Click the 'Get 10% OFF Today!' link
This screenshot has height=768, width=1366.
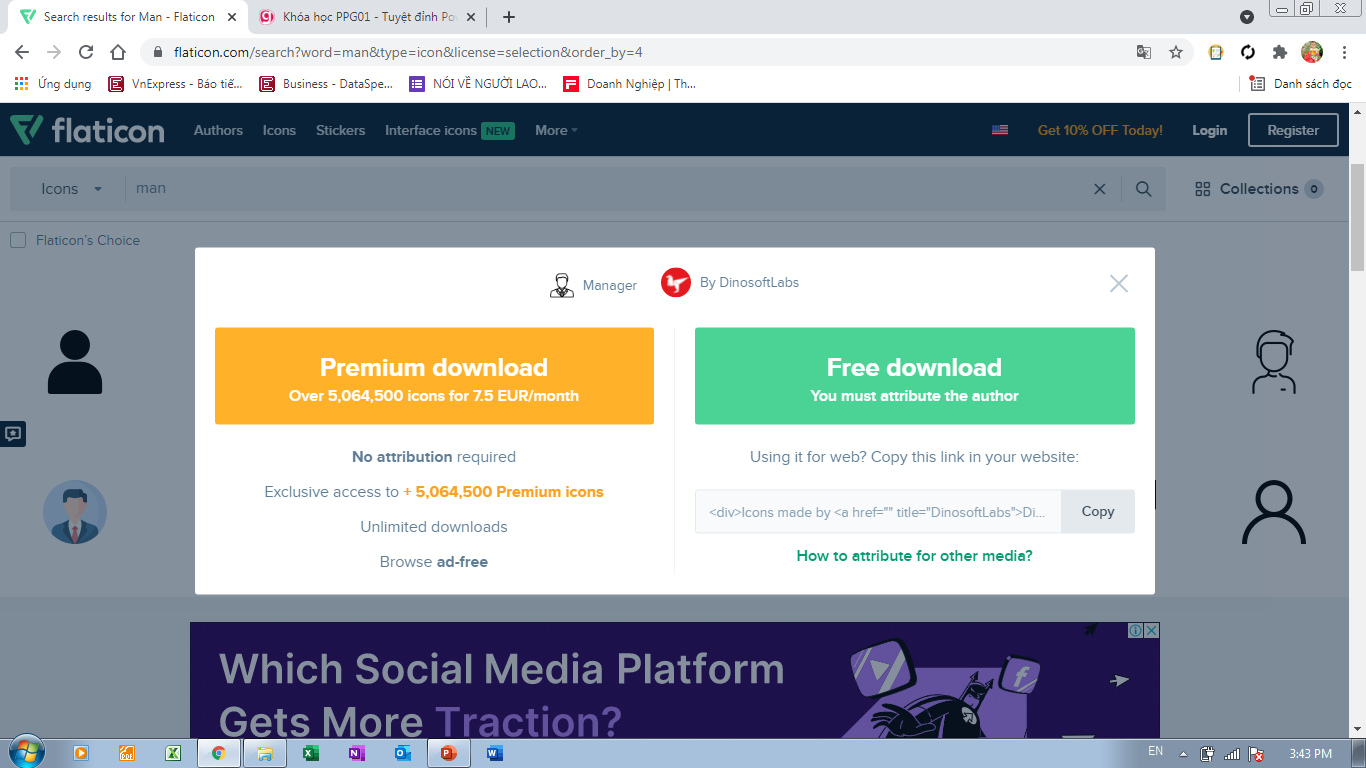(x=1100, y=130)
